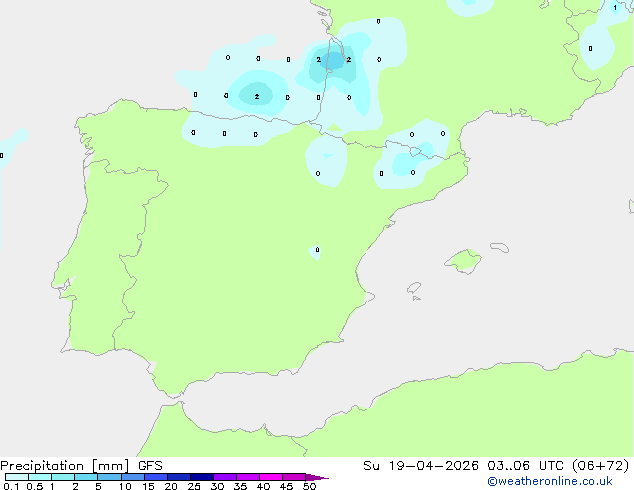Click the 'Su 19-04-2026 03..06 UTC (06+72)' timestamp
634x490 pixels.
pos(496,466)
